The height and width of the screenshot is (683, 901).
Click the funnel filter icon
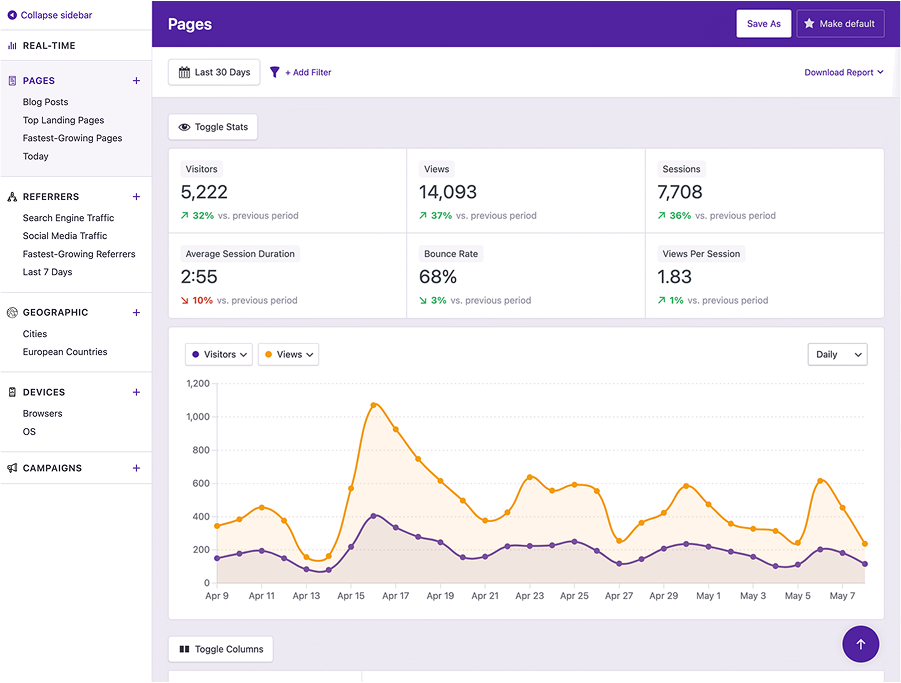[275, 72]
